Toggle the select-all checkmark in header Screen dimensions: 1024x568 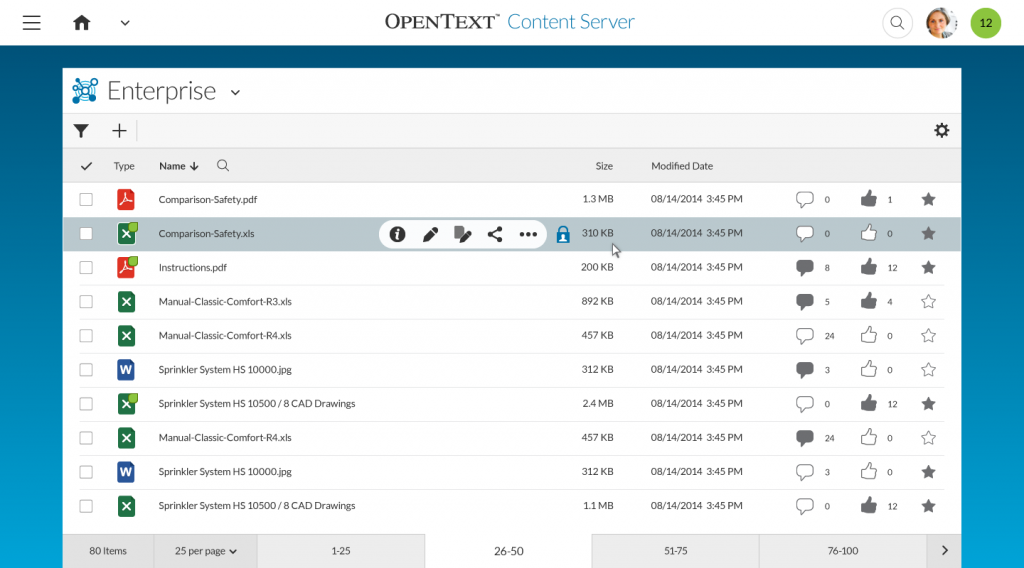[86, 166]
